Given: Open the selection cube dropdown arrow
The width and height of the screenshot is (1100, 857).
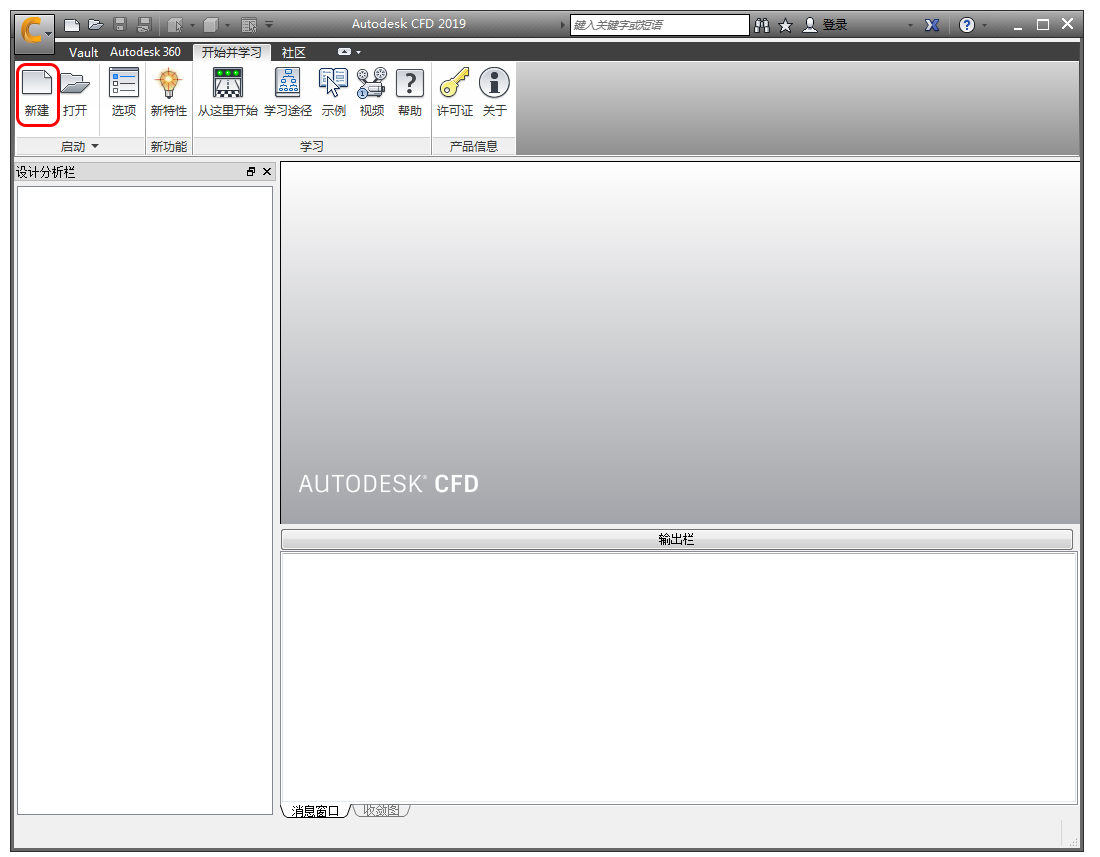Looking at the screenshot, I should (192, 26).
